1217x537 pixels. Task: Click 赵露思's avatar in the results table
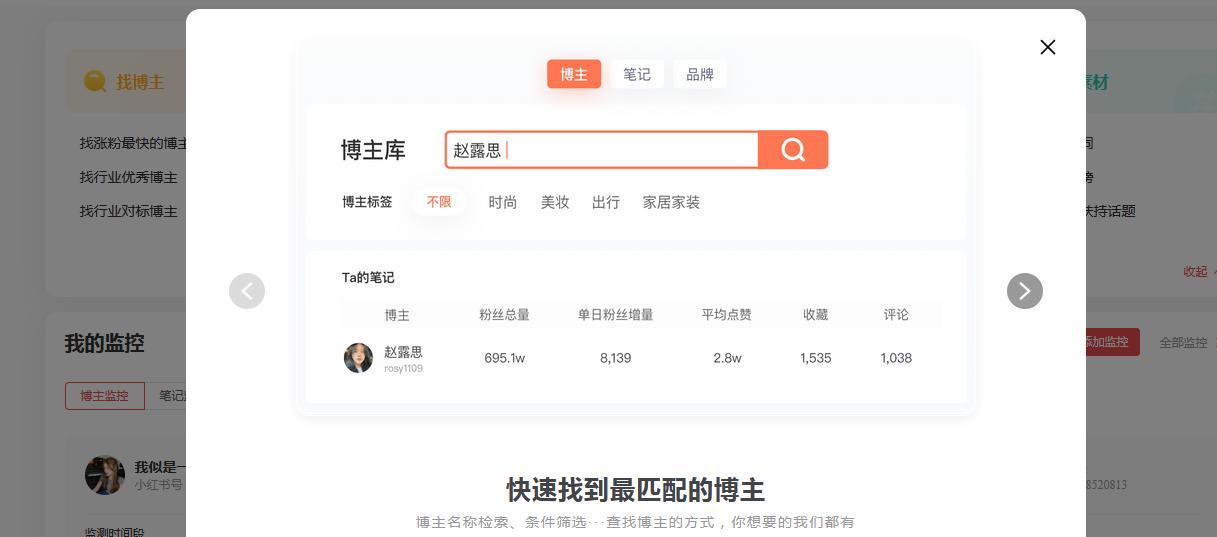tap(358, 358)
